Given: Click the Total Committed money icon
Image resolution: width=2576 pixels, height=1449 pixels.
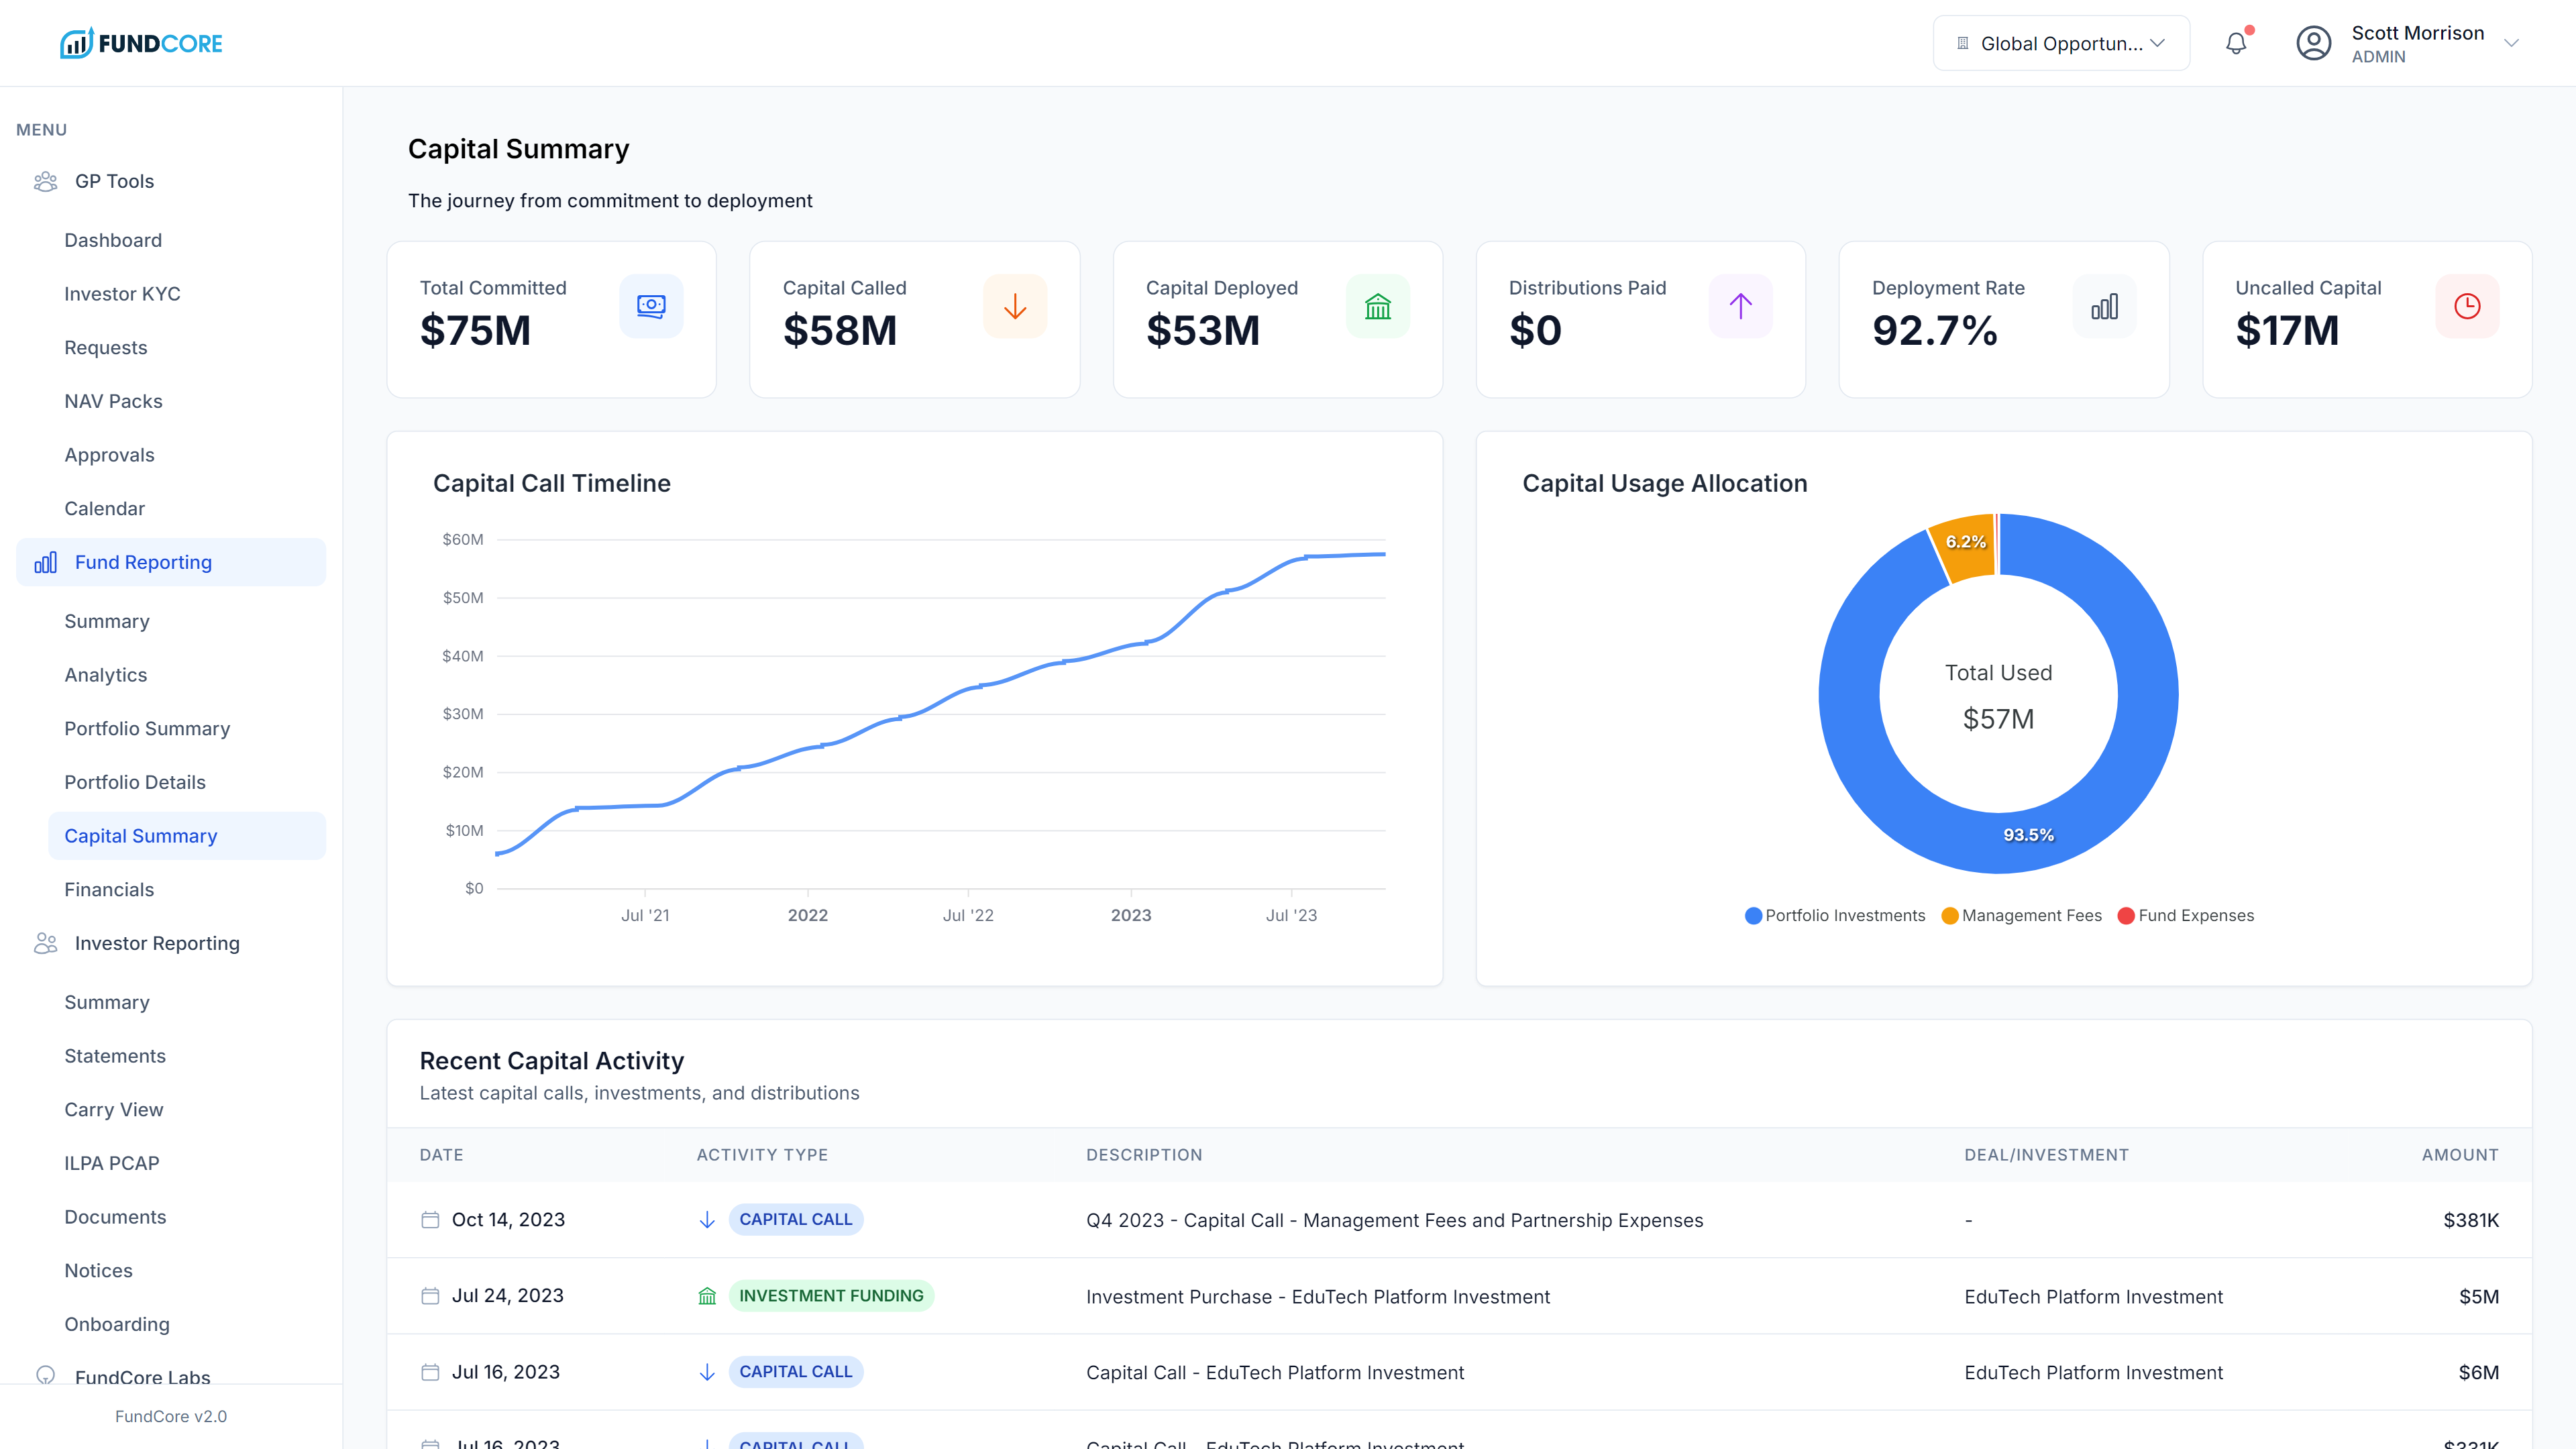Looking at the screenshot, I should click(x=651, y=306).
